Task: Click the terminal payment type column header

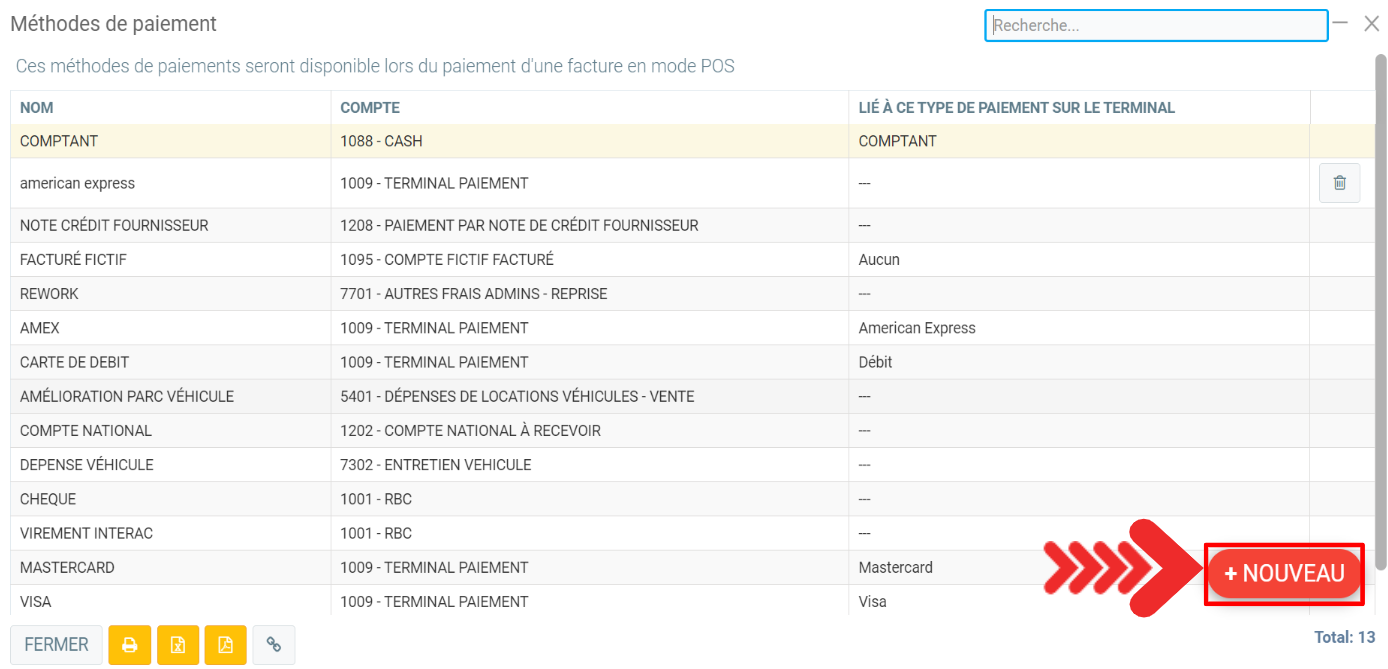Action: pos(1016,107)
